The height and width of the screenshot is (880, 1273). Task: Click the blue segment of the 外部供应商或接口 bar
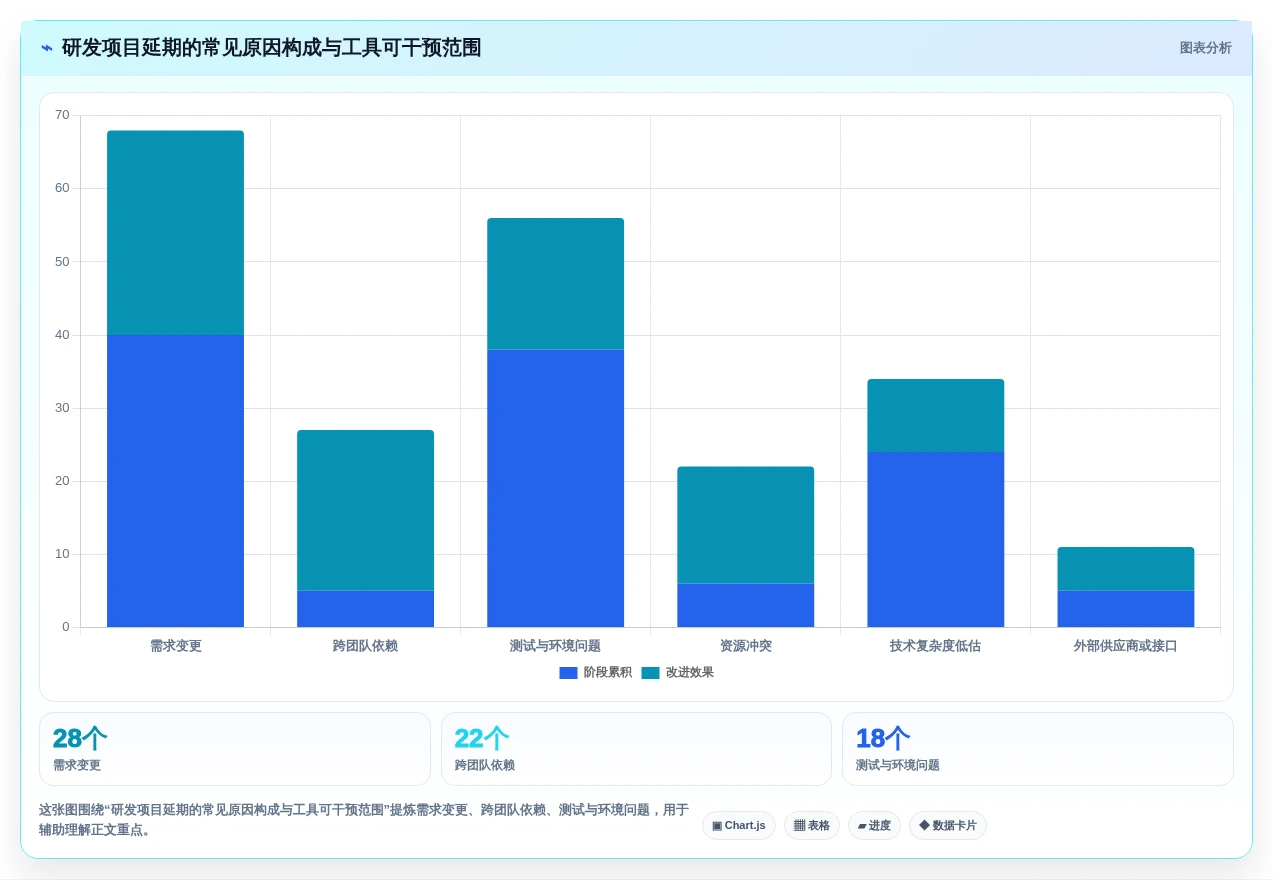[1125, 609]
